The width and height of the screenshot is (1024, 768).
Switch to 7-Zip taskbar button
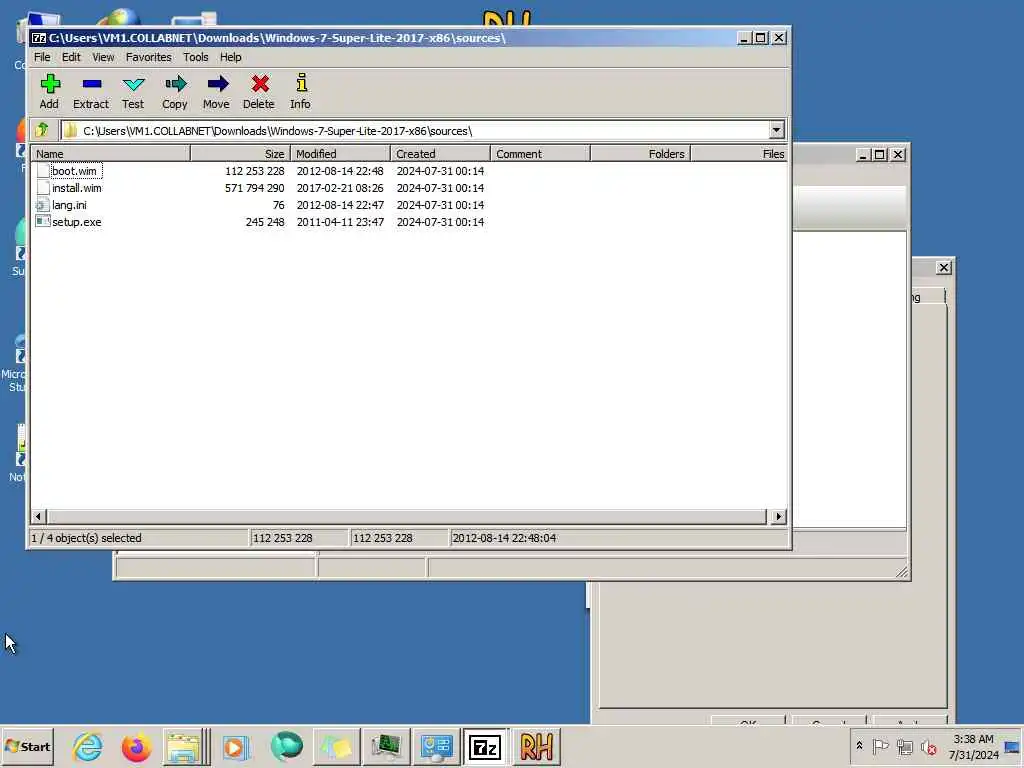pyautogui.click(x=485, y=746)
